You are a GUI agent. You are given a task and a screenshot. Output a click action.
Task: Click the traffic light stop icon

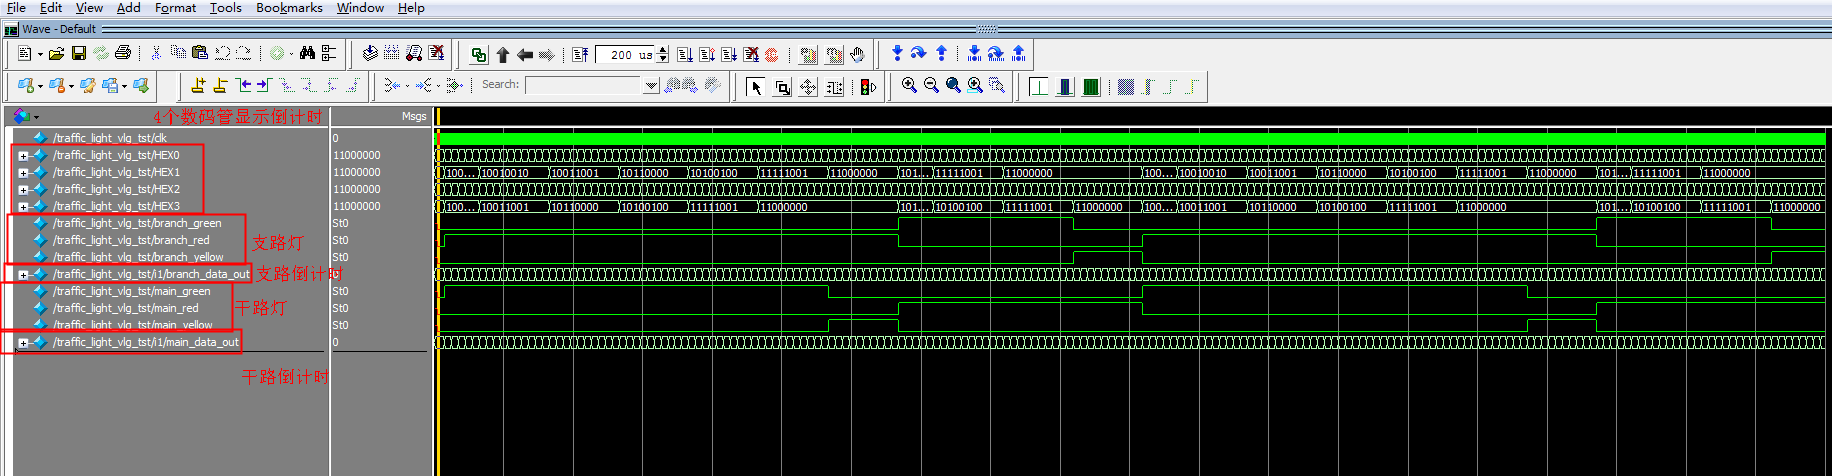(x=867, y=87)
